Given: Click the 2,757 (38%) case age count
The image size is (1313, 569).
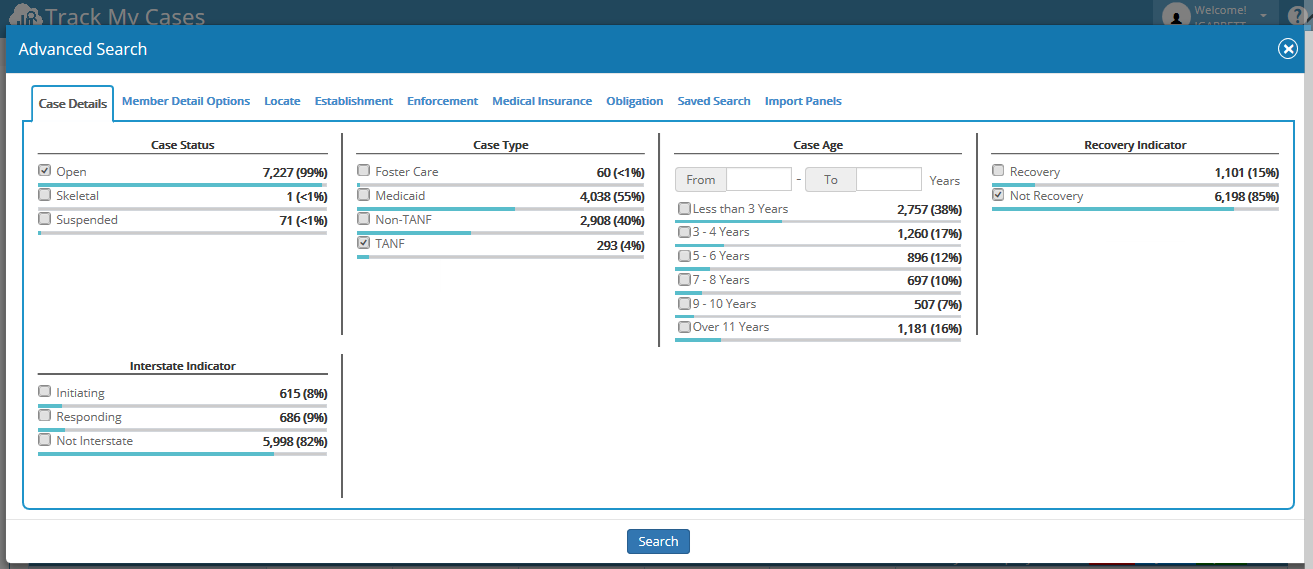Looking at the screenshot, I should 930,210.
